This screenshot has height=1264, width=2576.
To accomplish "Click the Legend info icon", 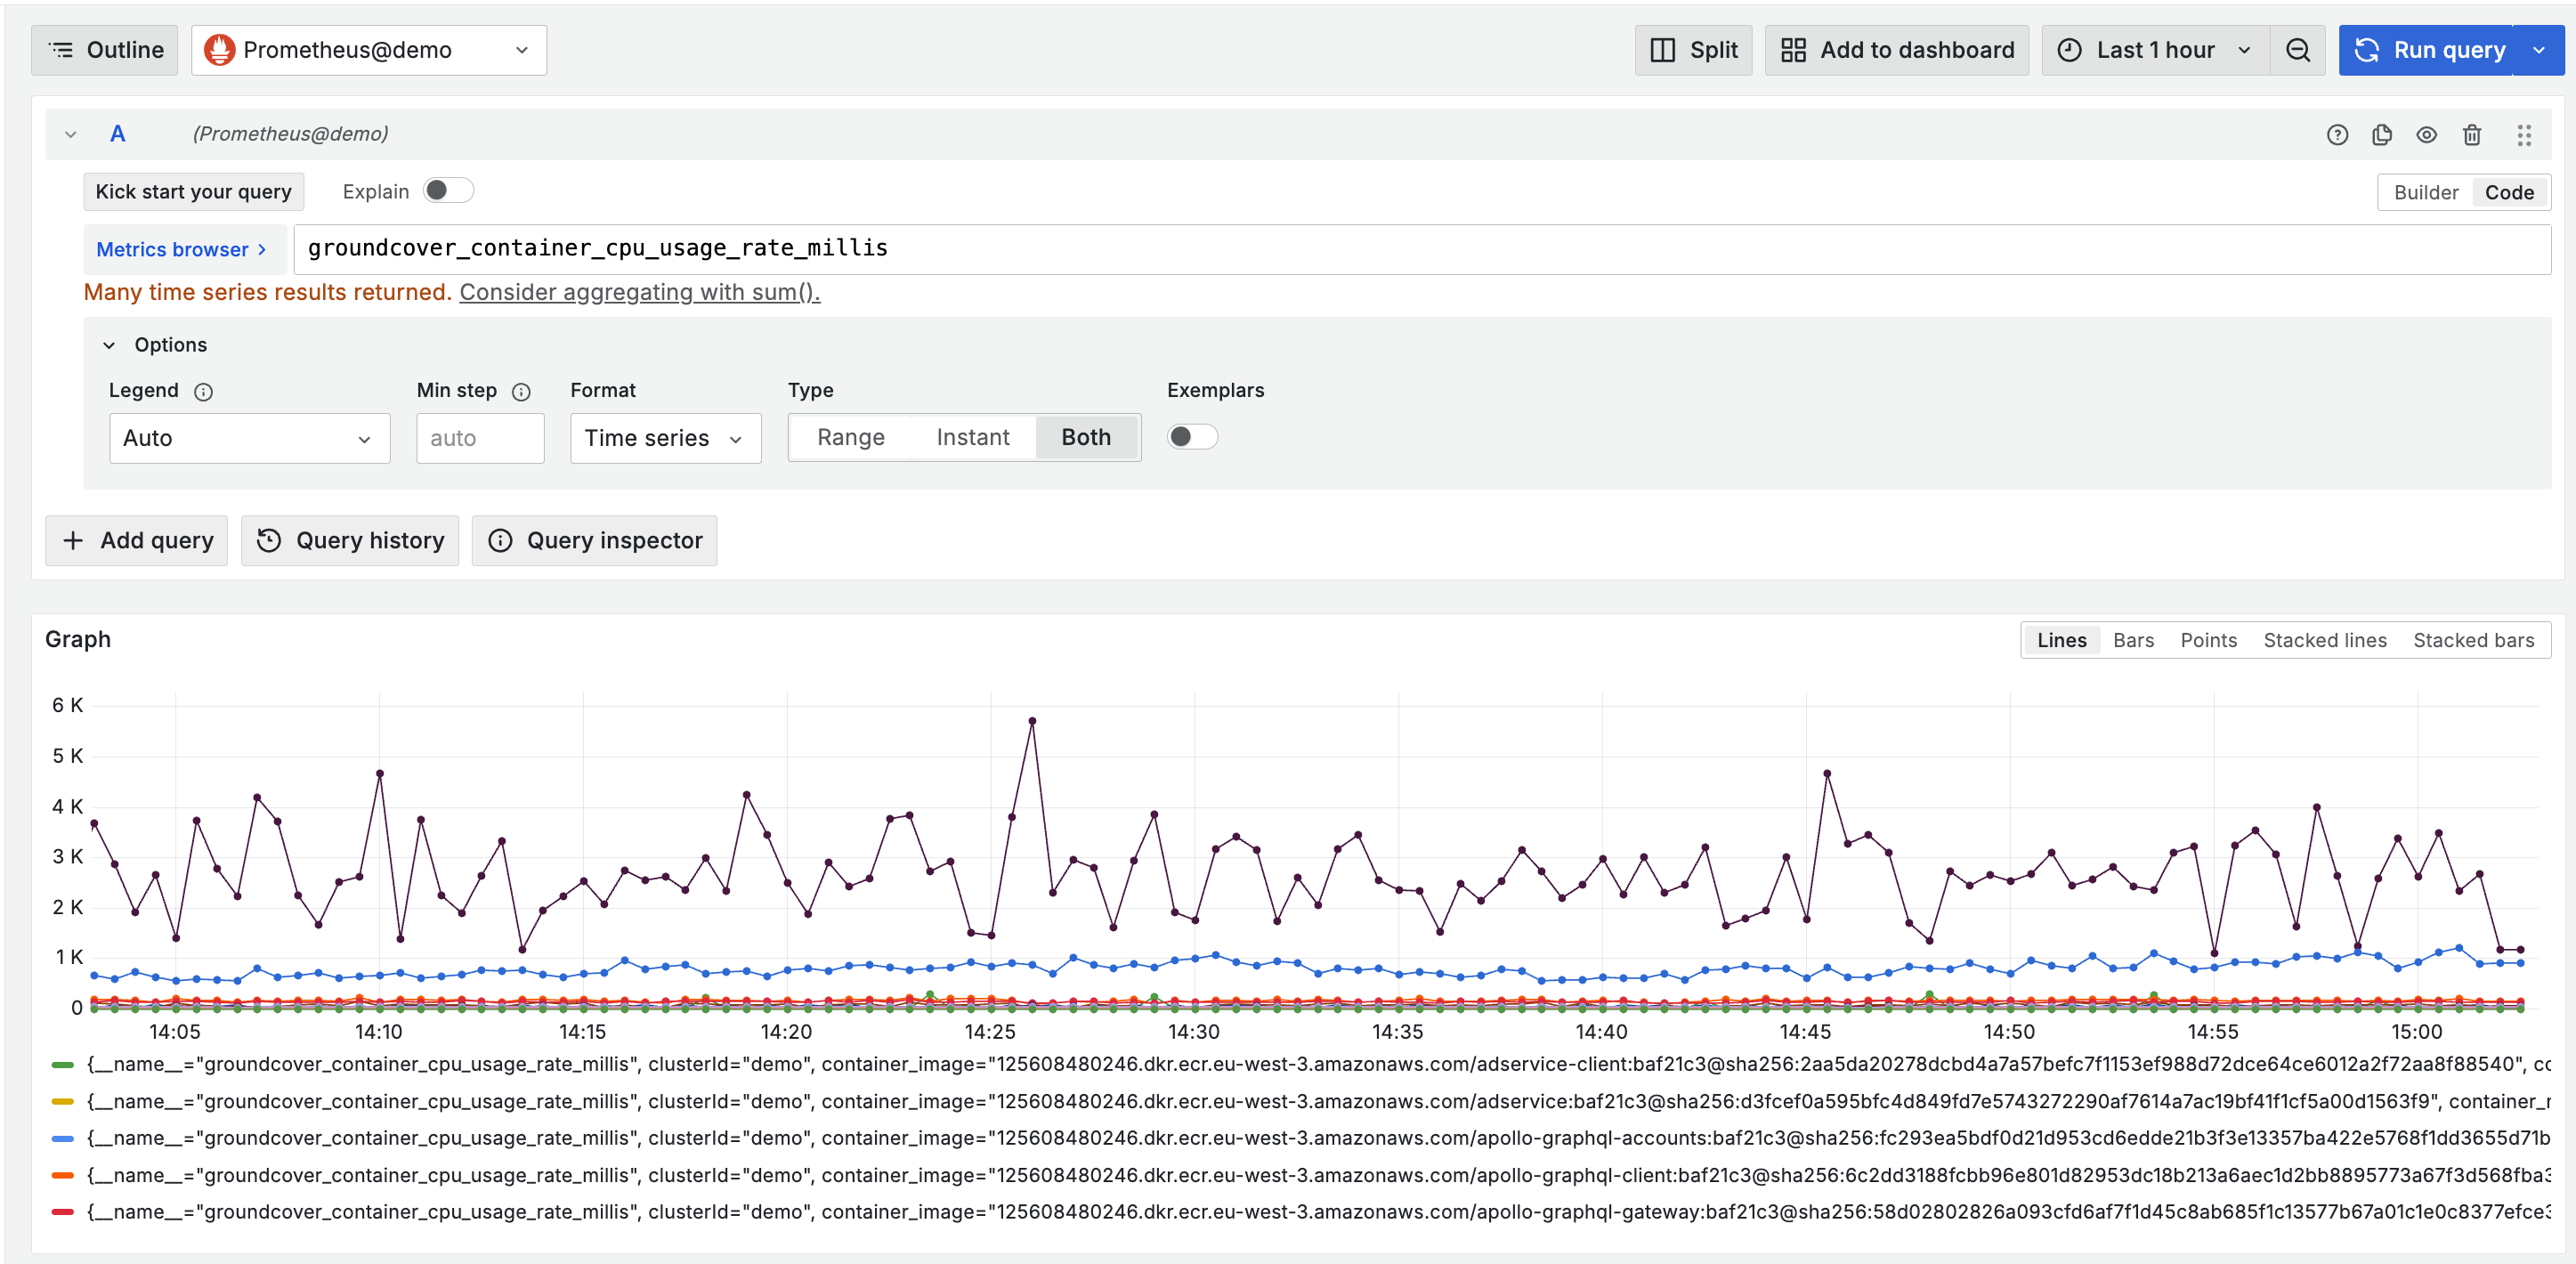I will pyautogui.click(x=203, y=391).
